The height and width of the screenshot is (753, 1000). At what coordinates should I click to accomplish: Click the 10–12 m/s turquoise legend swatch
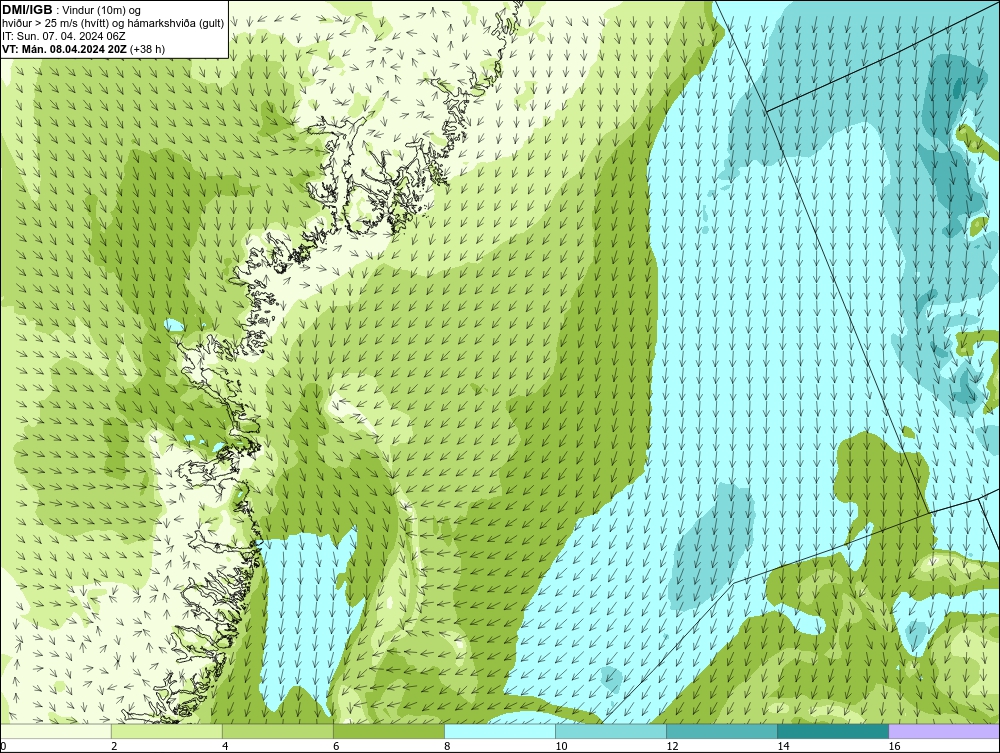(x=610, y=731)
